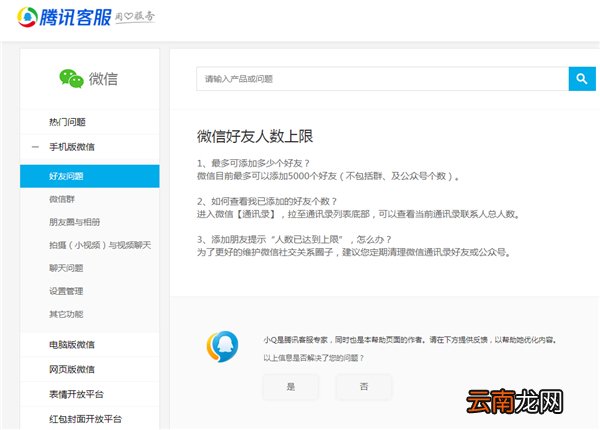Screen dimensions: 600x430
Task: Open the 聊天问题 sidebar item
Action: click(66, 268)
